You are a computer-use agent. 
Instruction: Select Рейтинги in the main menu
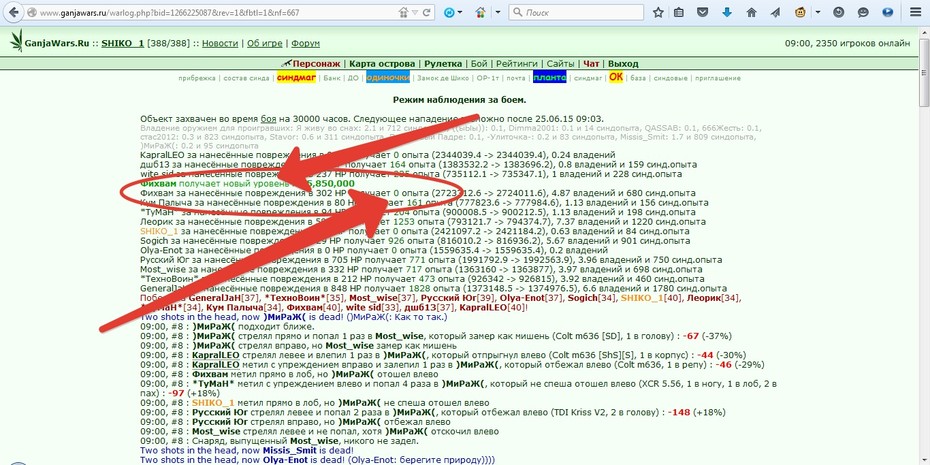click(517, 63)
